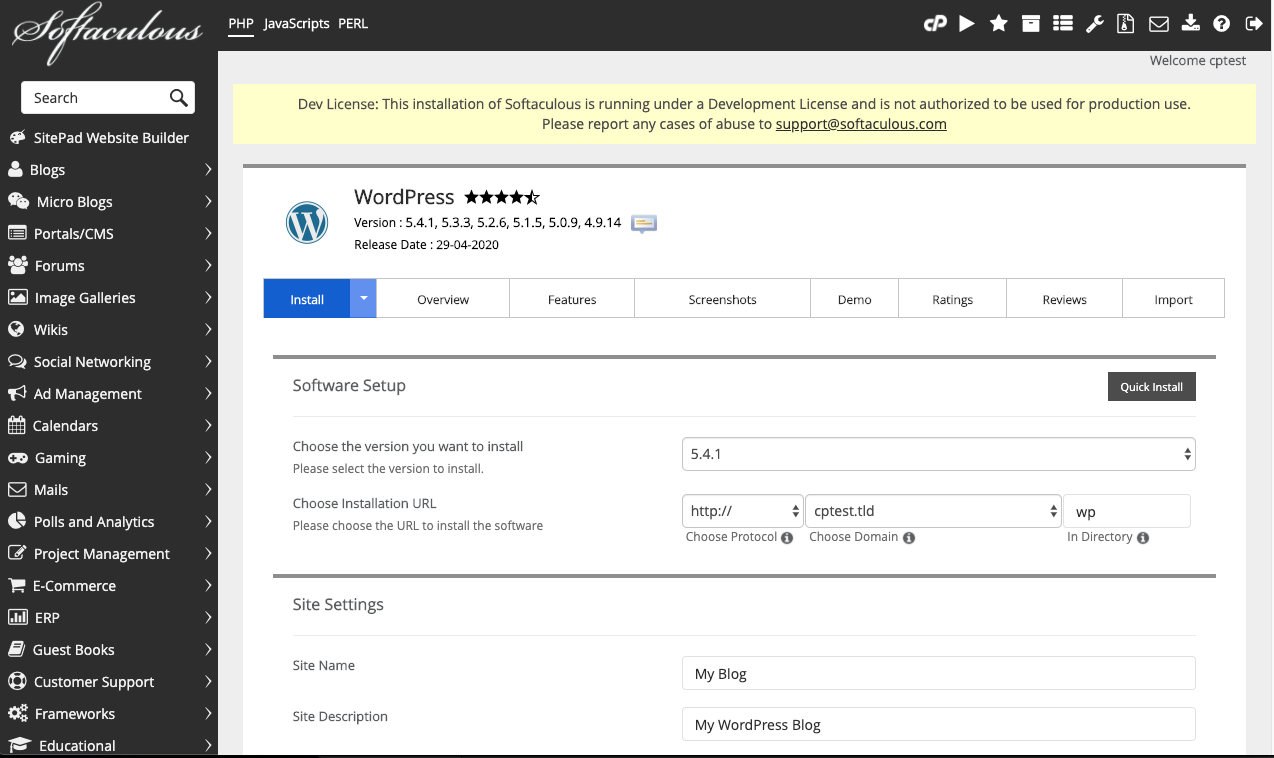Viewport: 1274px width, 758px height.
Task: Click the logout arrow icon
Action: point(1253,24)
